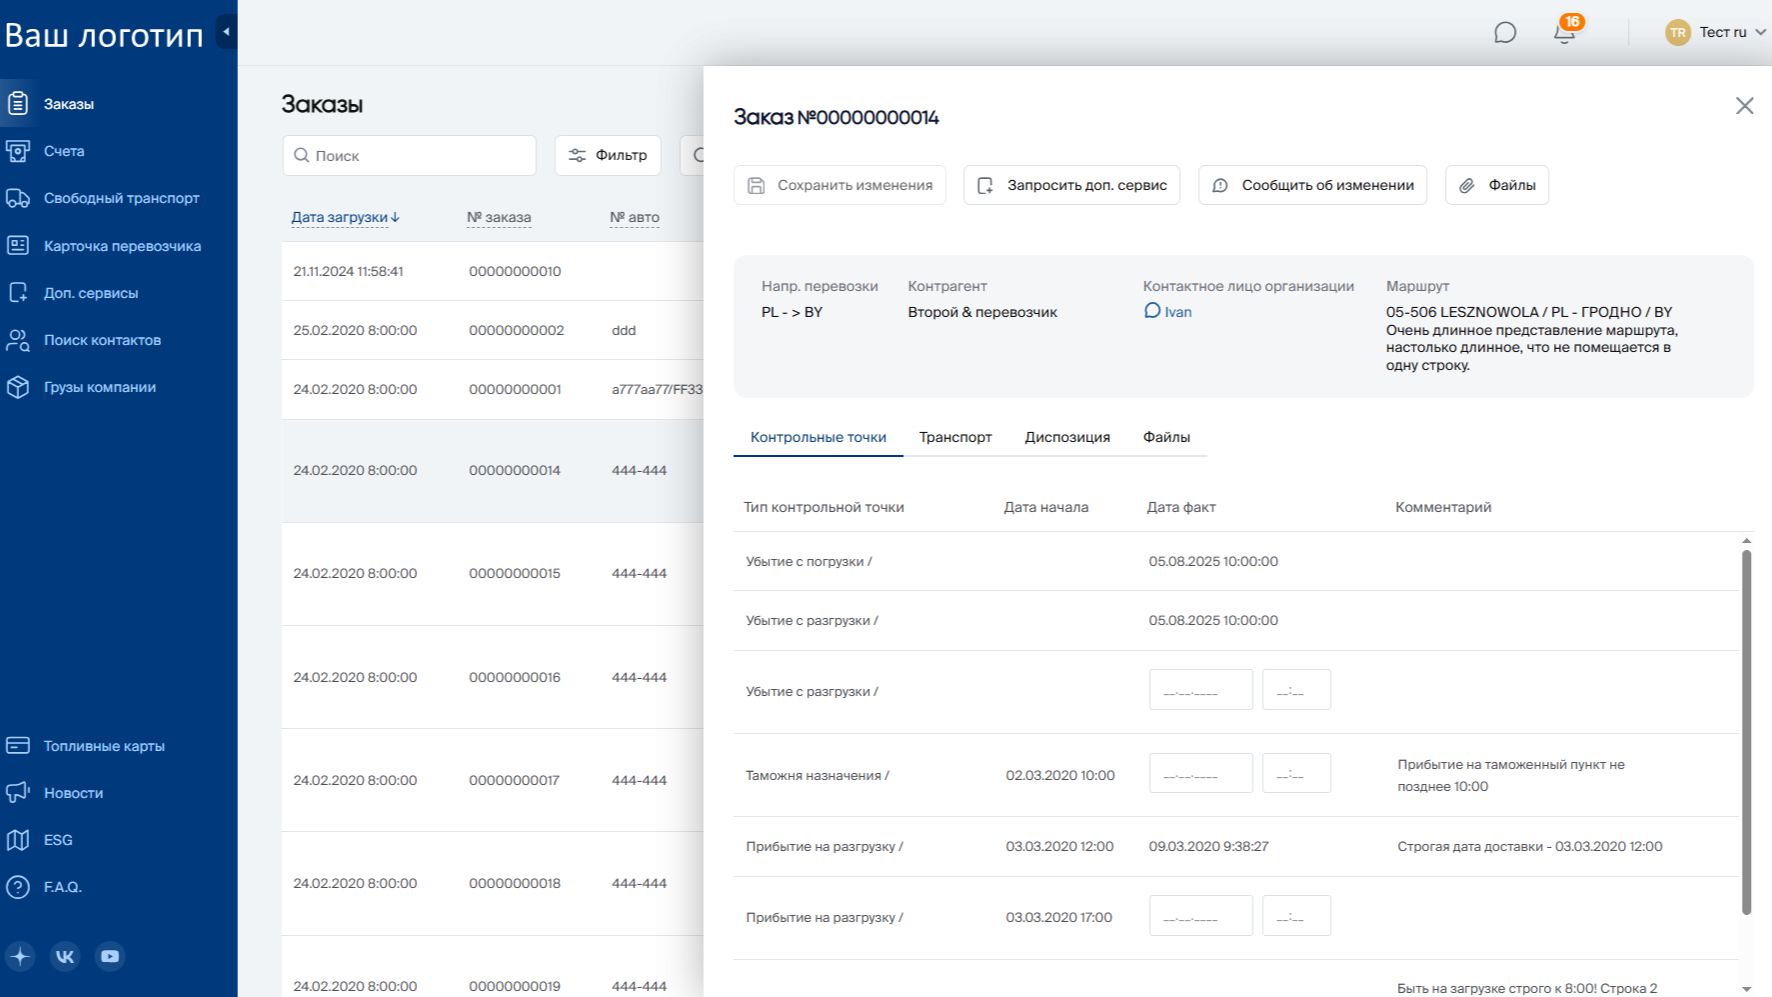Click the scrollbar up arrow in control points

[1747, 541]
